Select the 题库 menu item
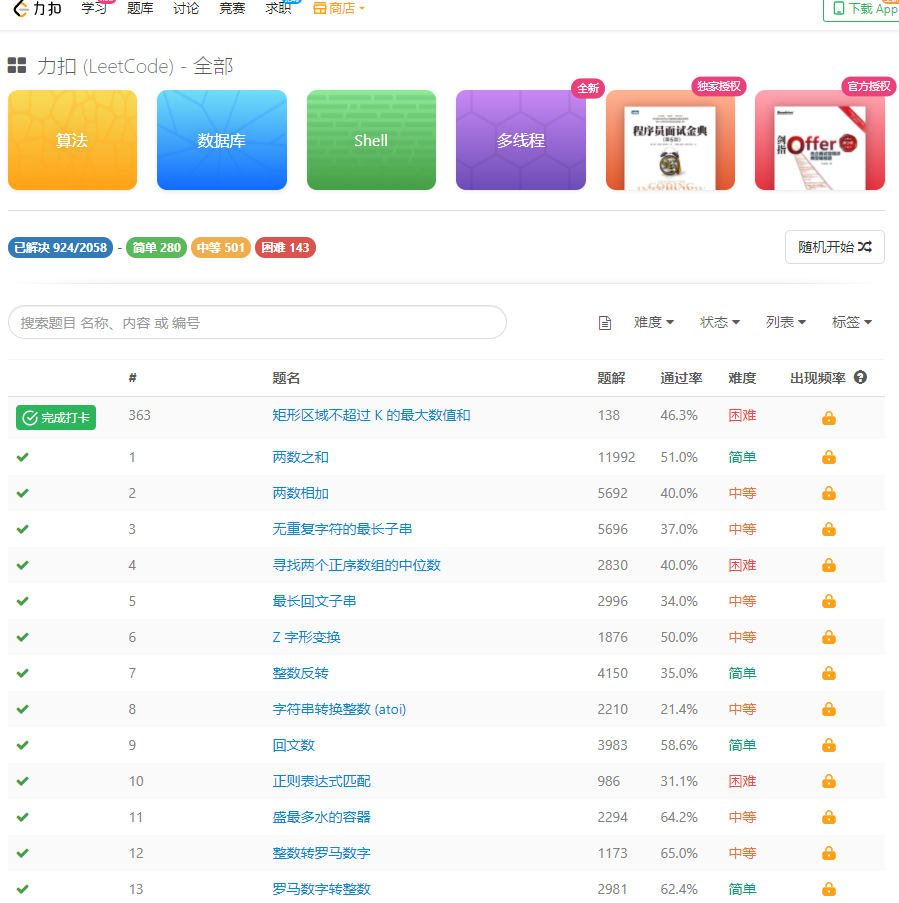 click(x=140, y=9)
